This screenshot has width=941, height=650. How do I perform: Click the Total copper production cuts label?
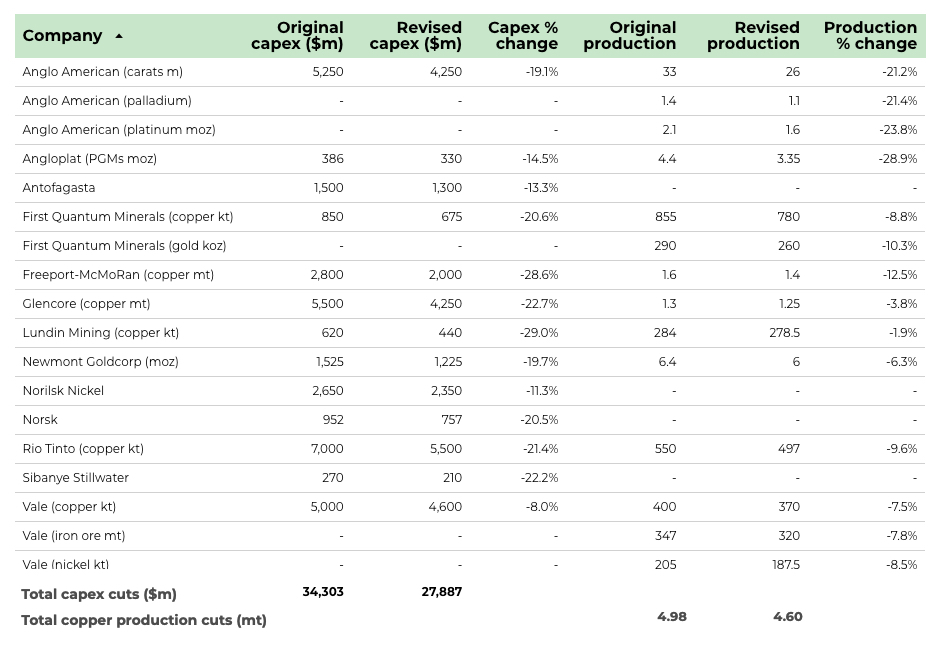coord(144,620)
